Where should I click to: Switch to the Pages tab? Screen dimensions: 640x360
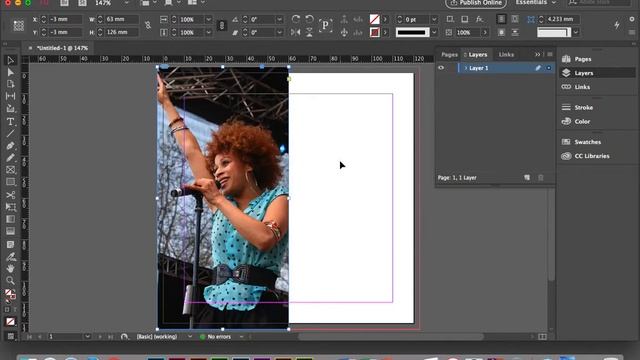(x=449, y=55)
